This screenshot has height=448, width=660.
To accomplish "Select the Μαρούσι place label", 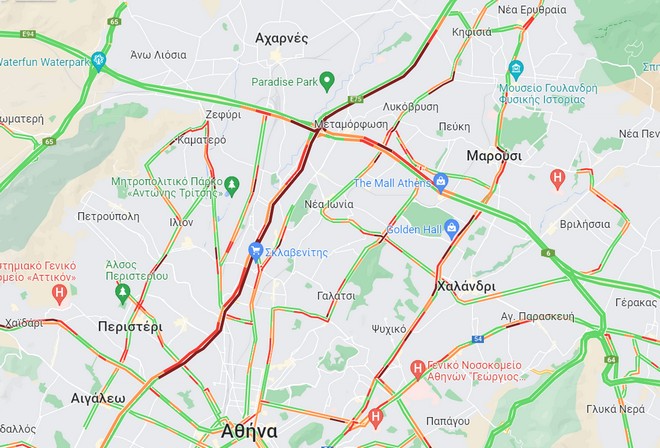I will click(x=494, y=156).
